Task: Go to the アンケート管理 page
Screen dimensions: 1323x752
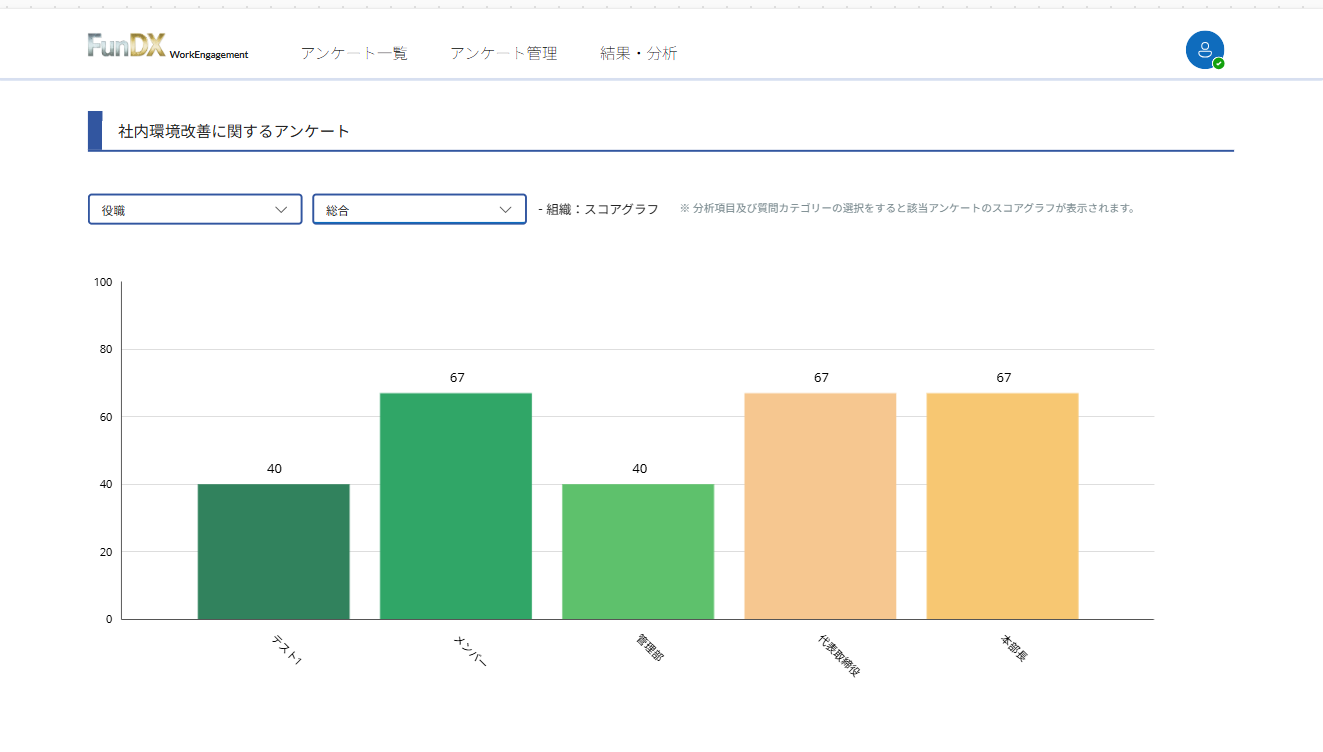Action: pos(503,54)
